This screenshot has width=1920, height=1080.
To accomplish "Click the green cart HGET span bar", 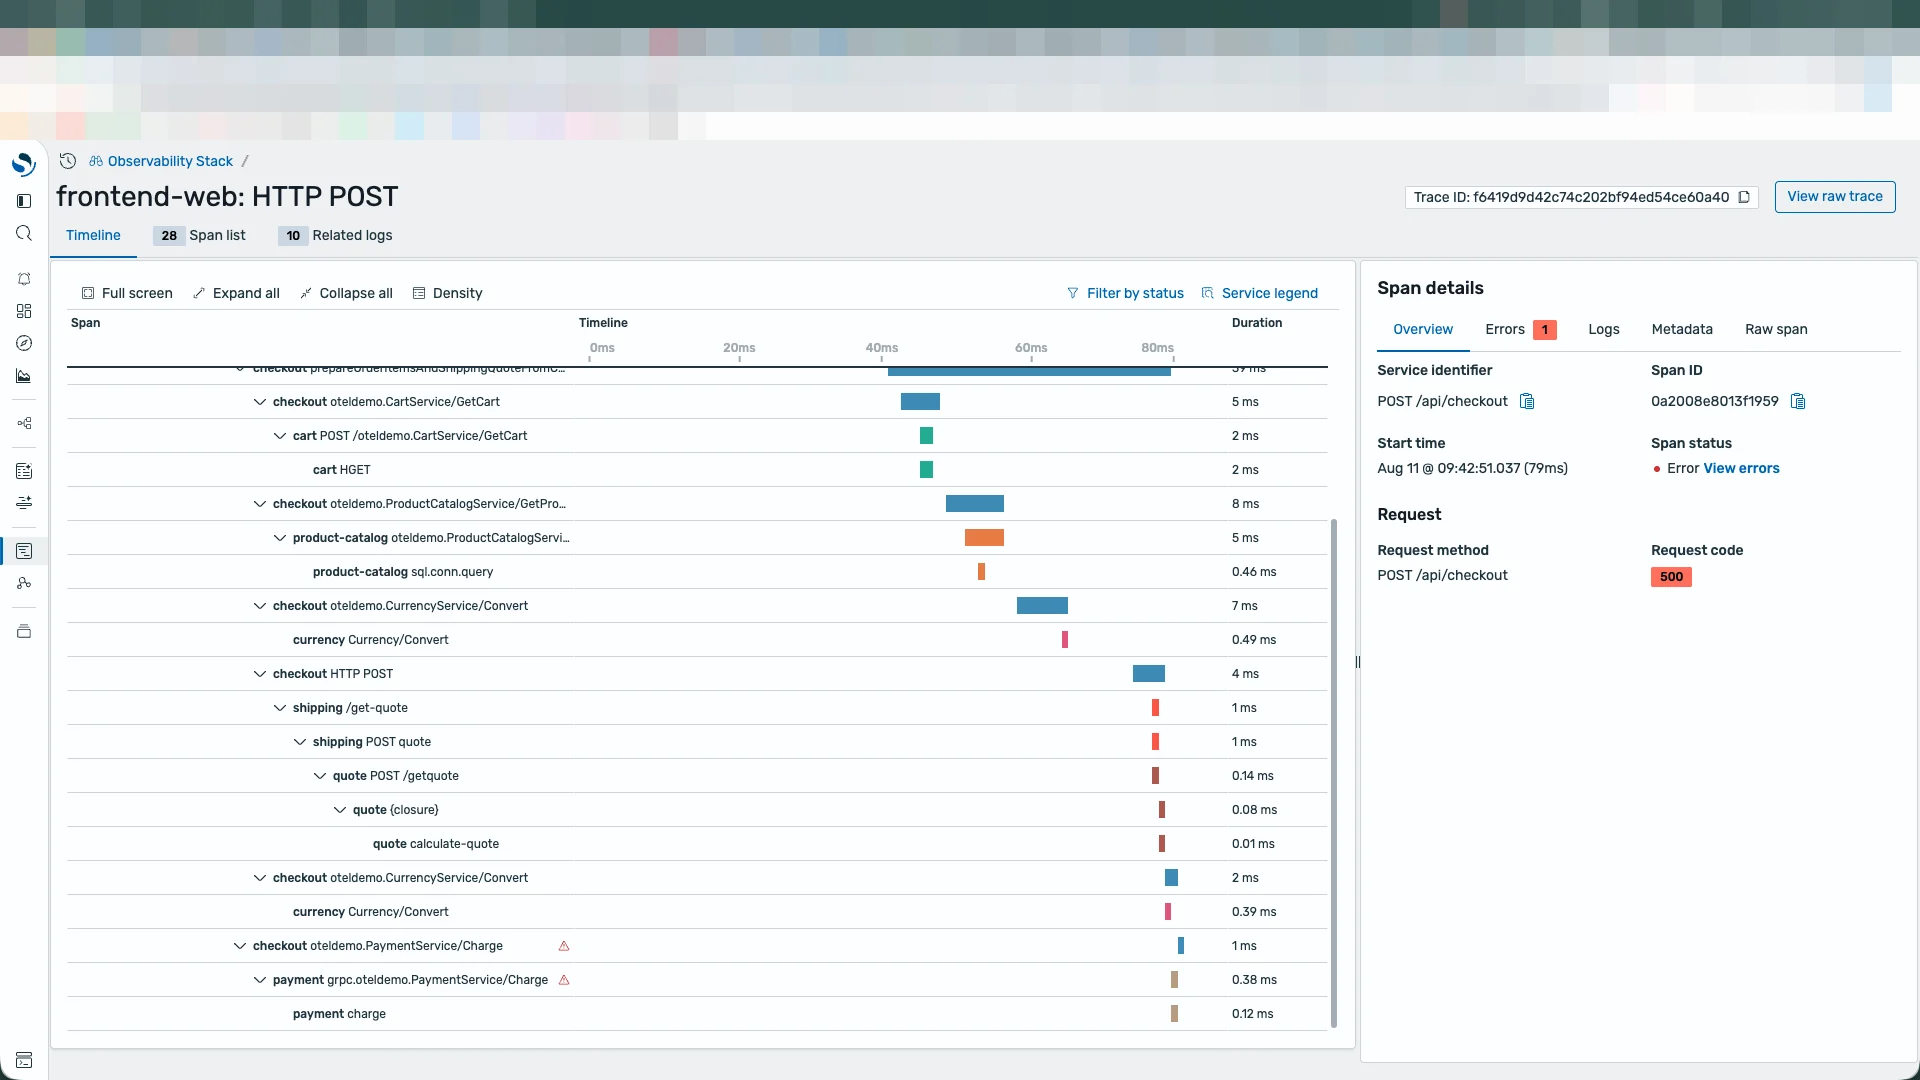I will point(926,470).
